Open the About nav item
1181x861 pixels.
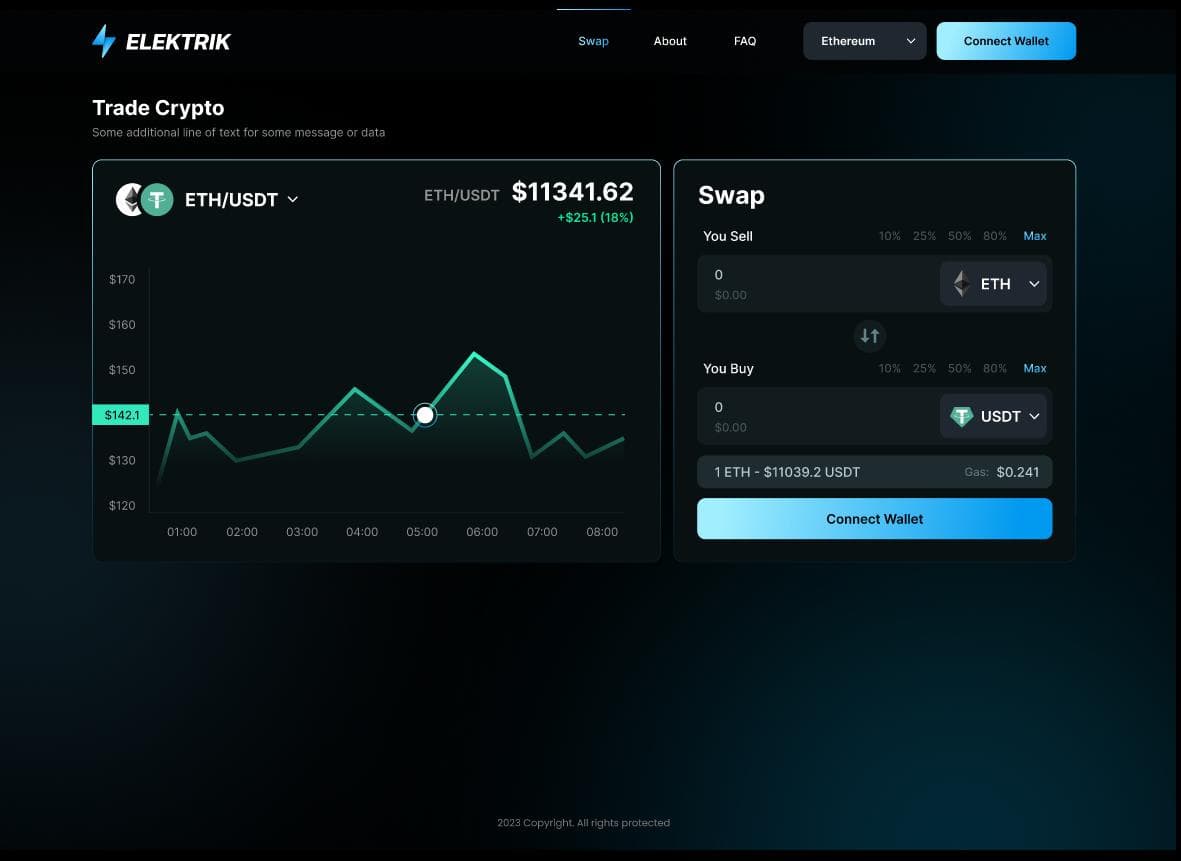point(670,41)
